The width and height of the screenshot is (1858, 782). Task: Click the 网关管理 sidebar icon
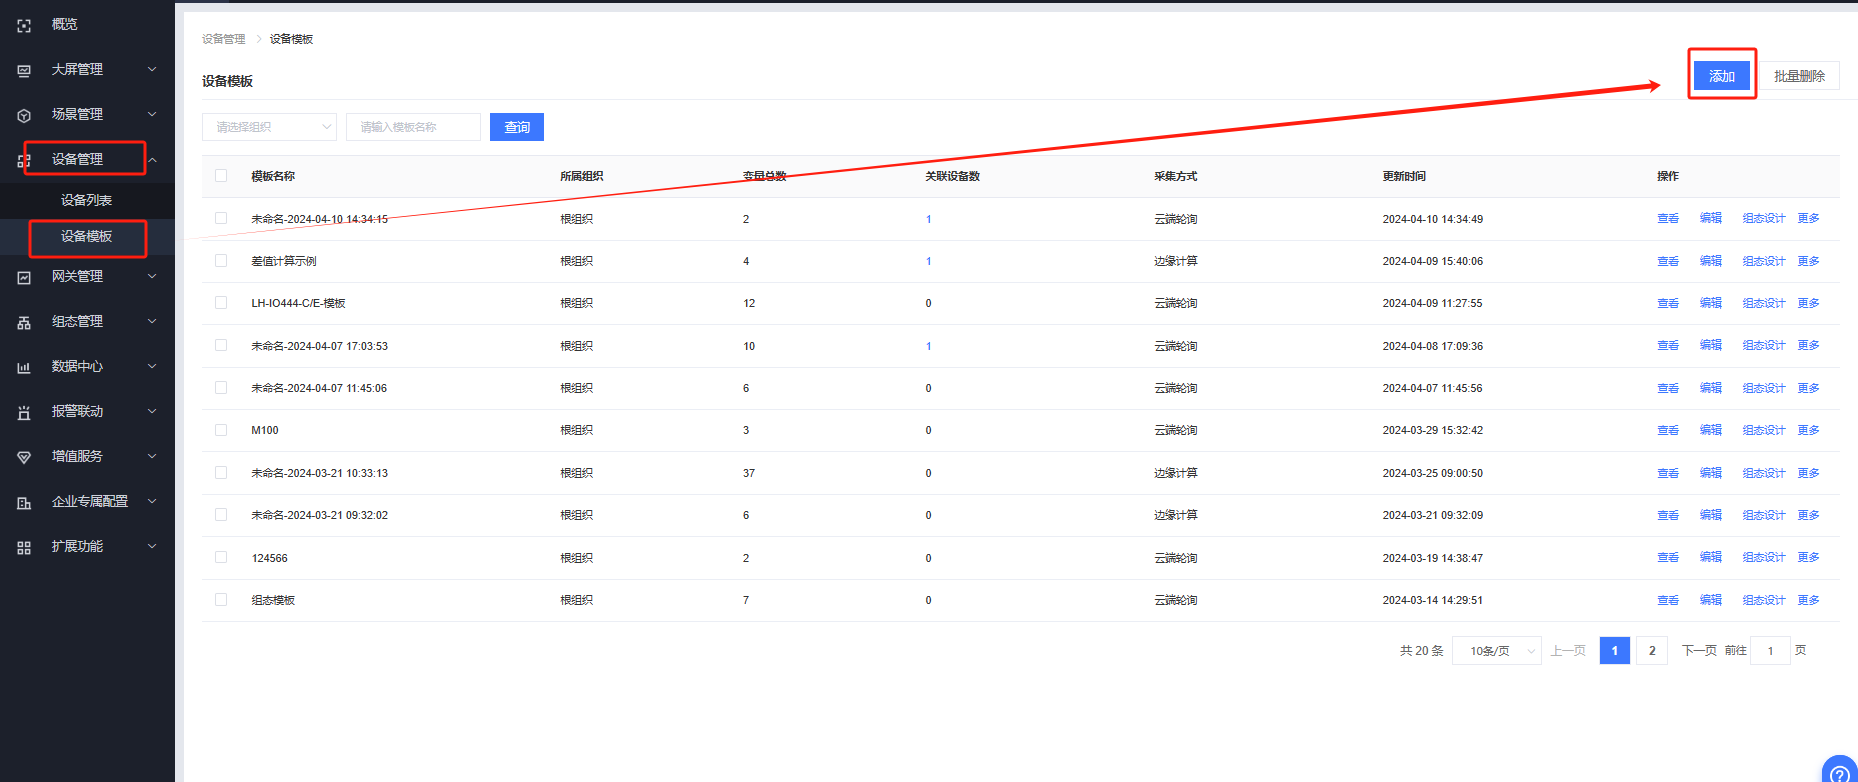point(24,277)
